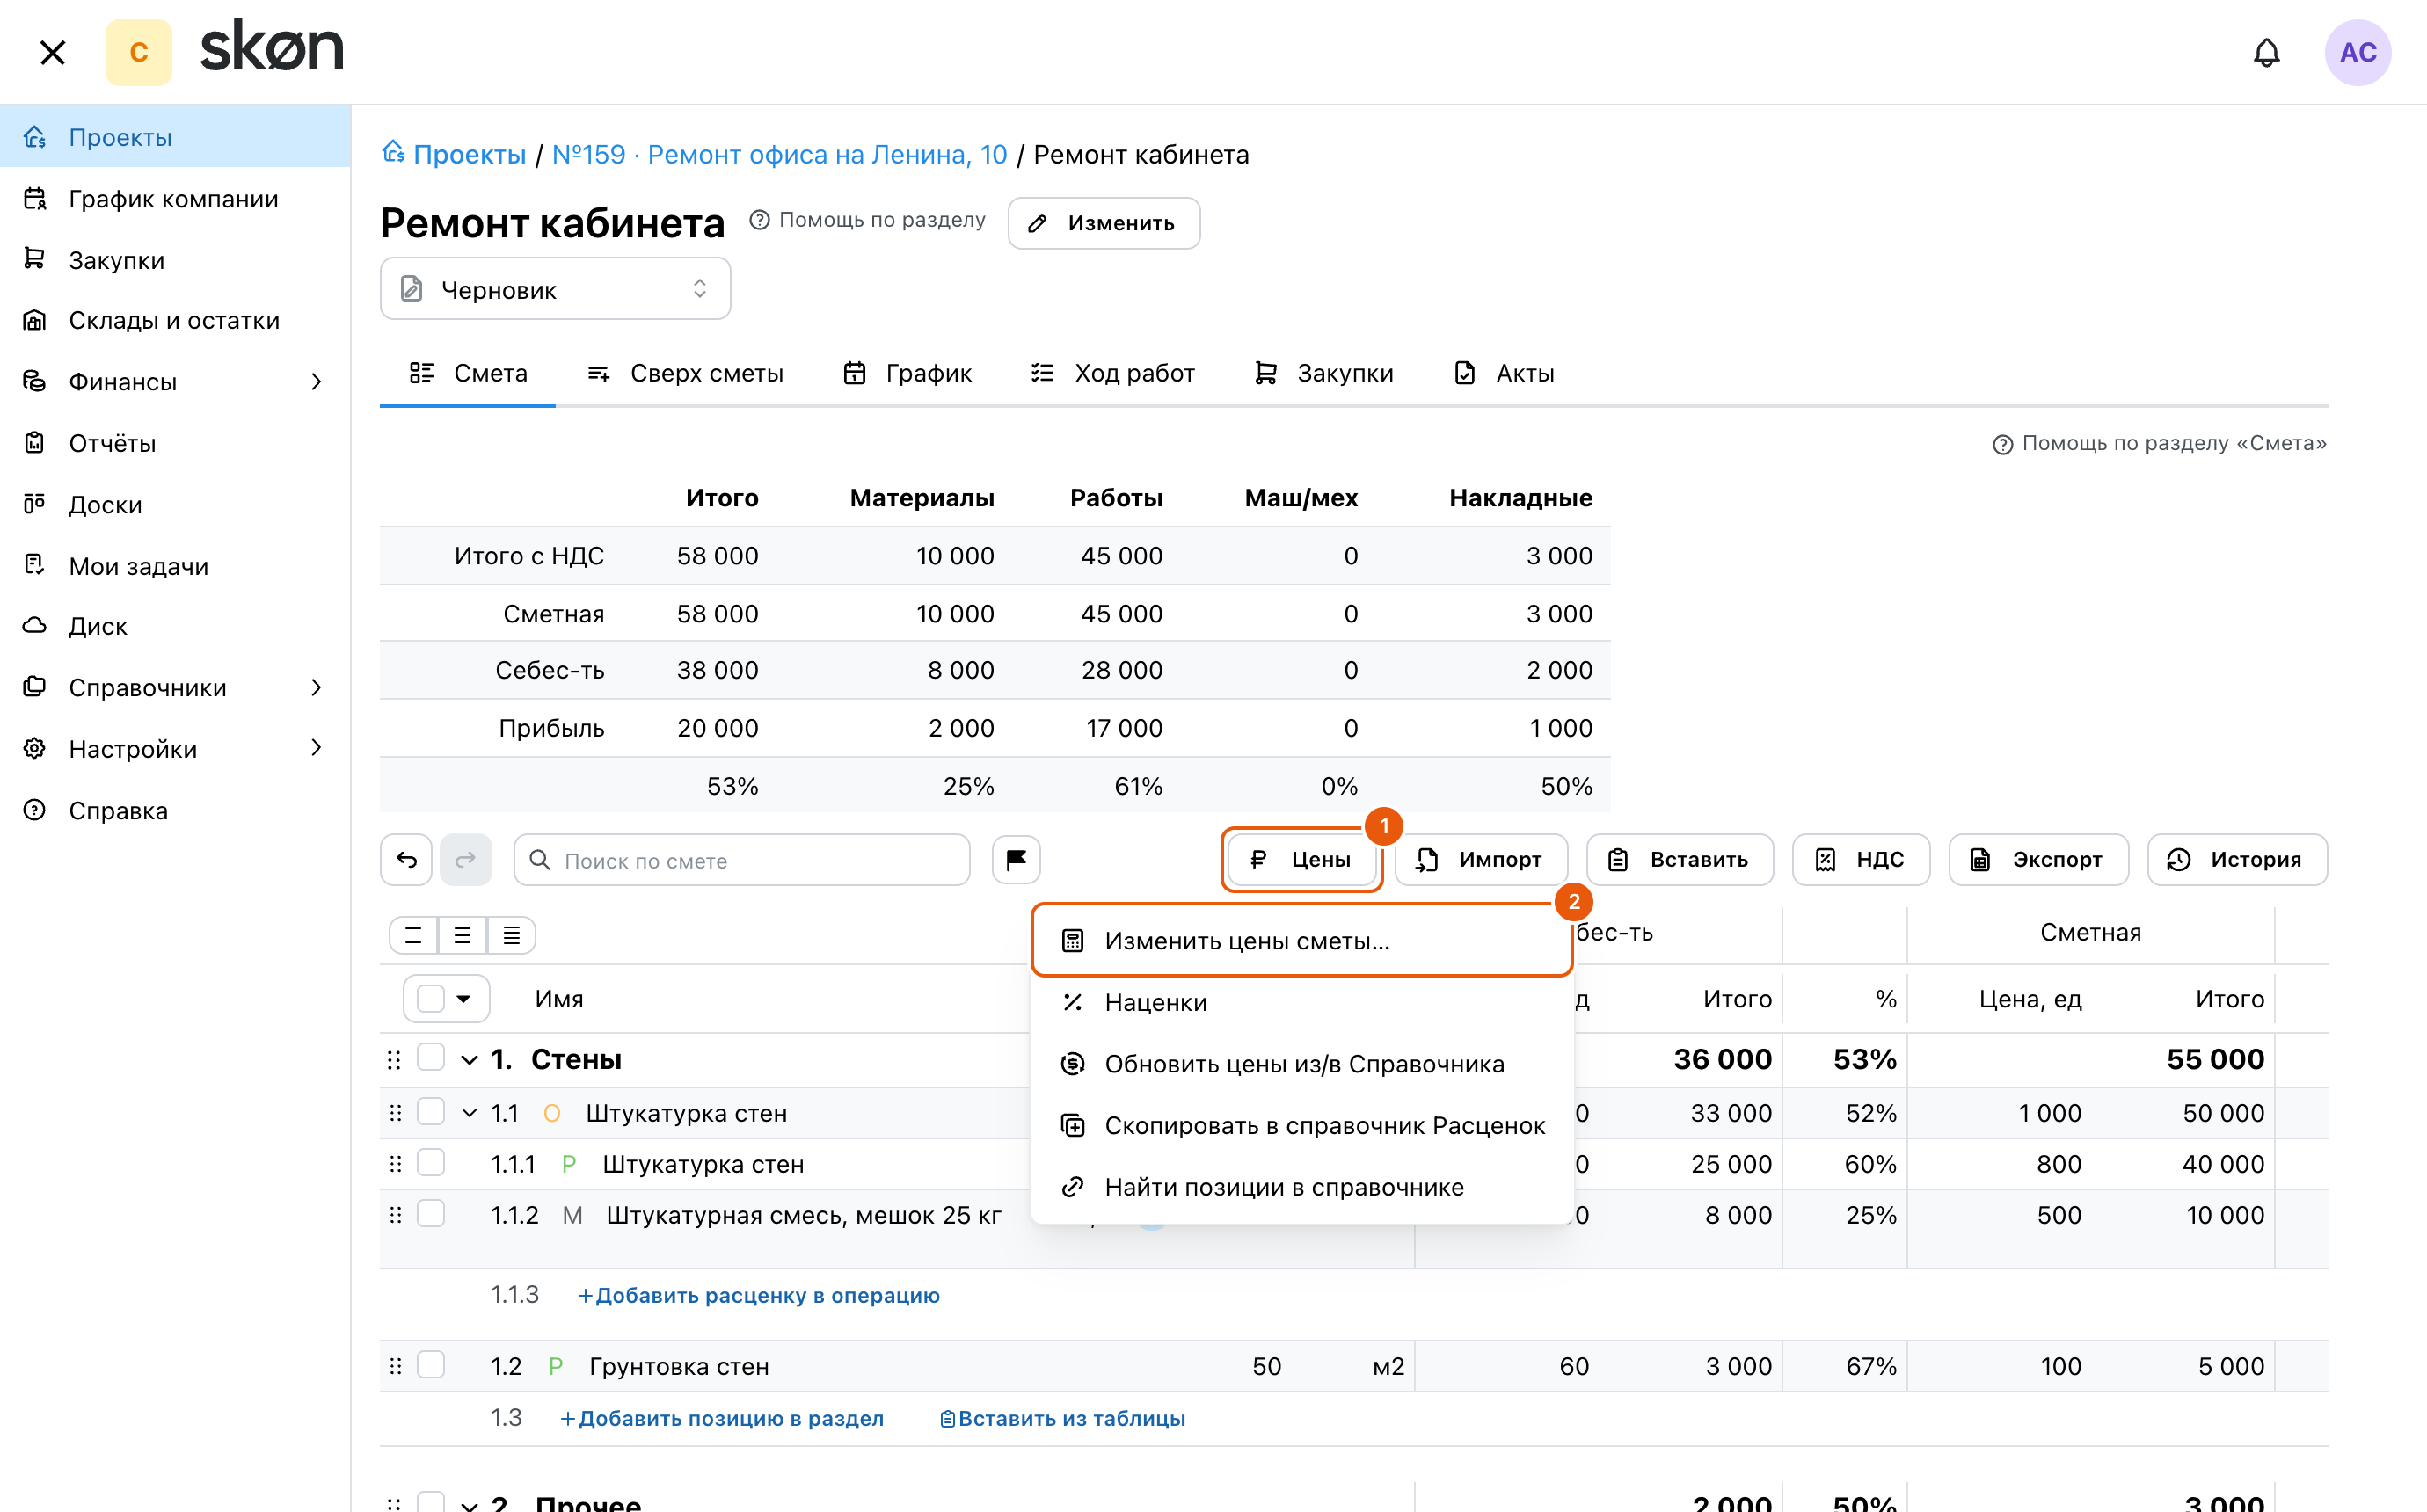This screenshot has height=1512, width=2427.
Task: Choose Обновить цены из/в Справочника
Action: (1301, 1063)
